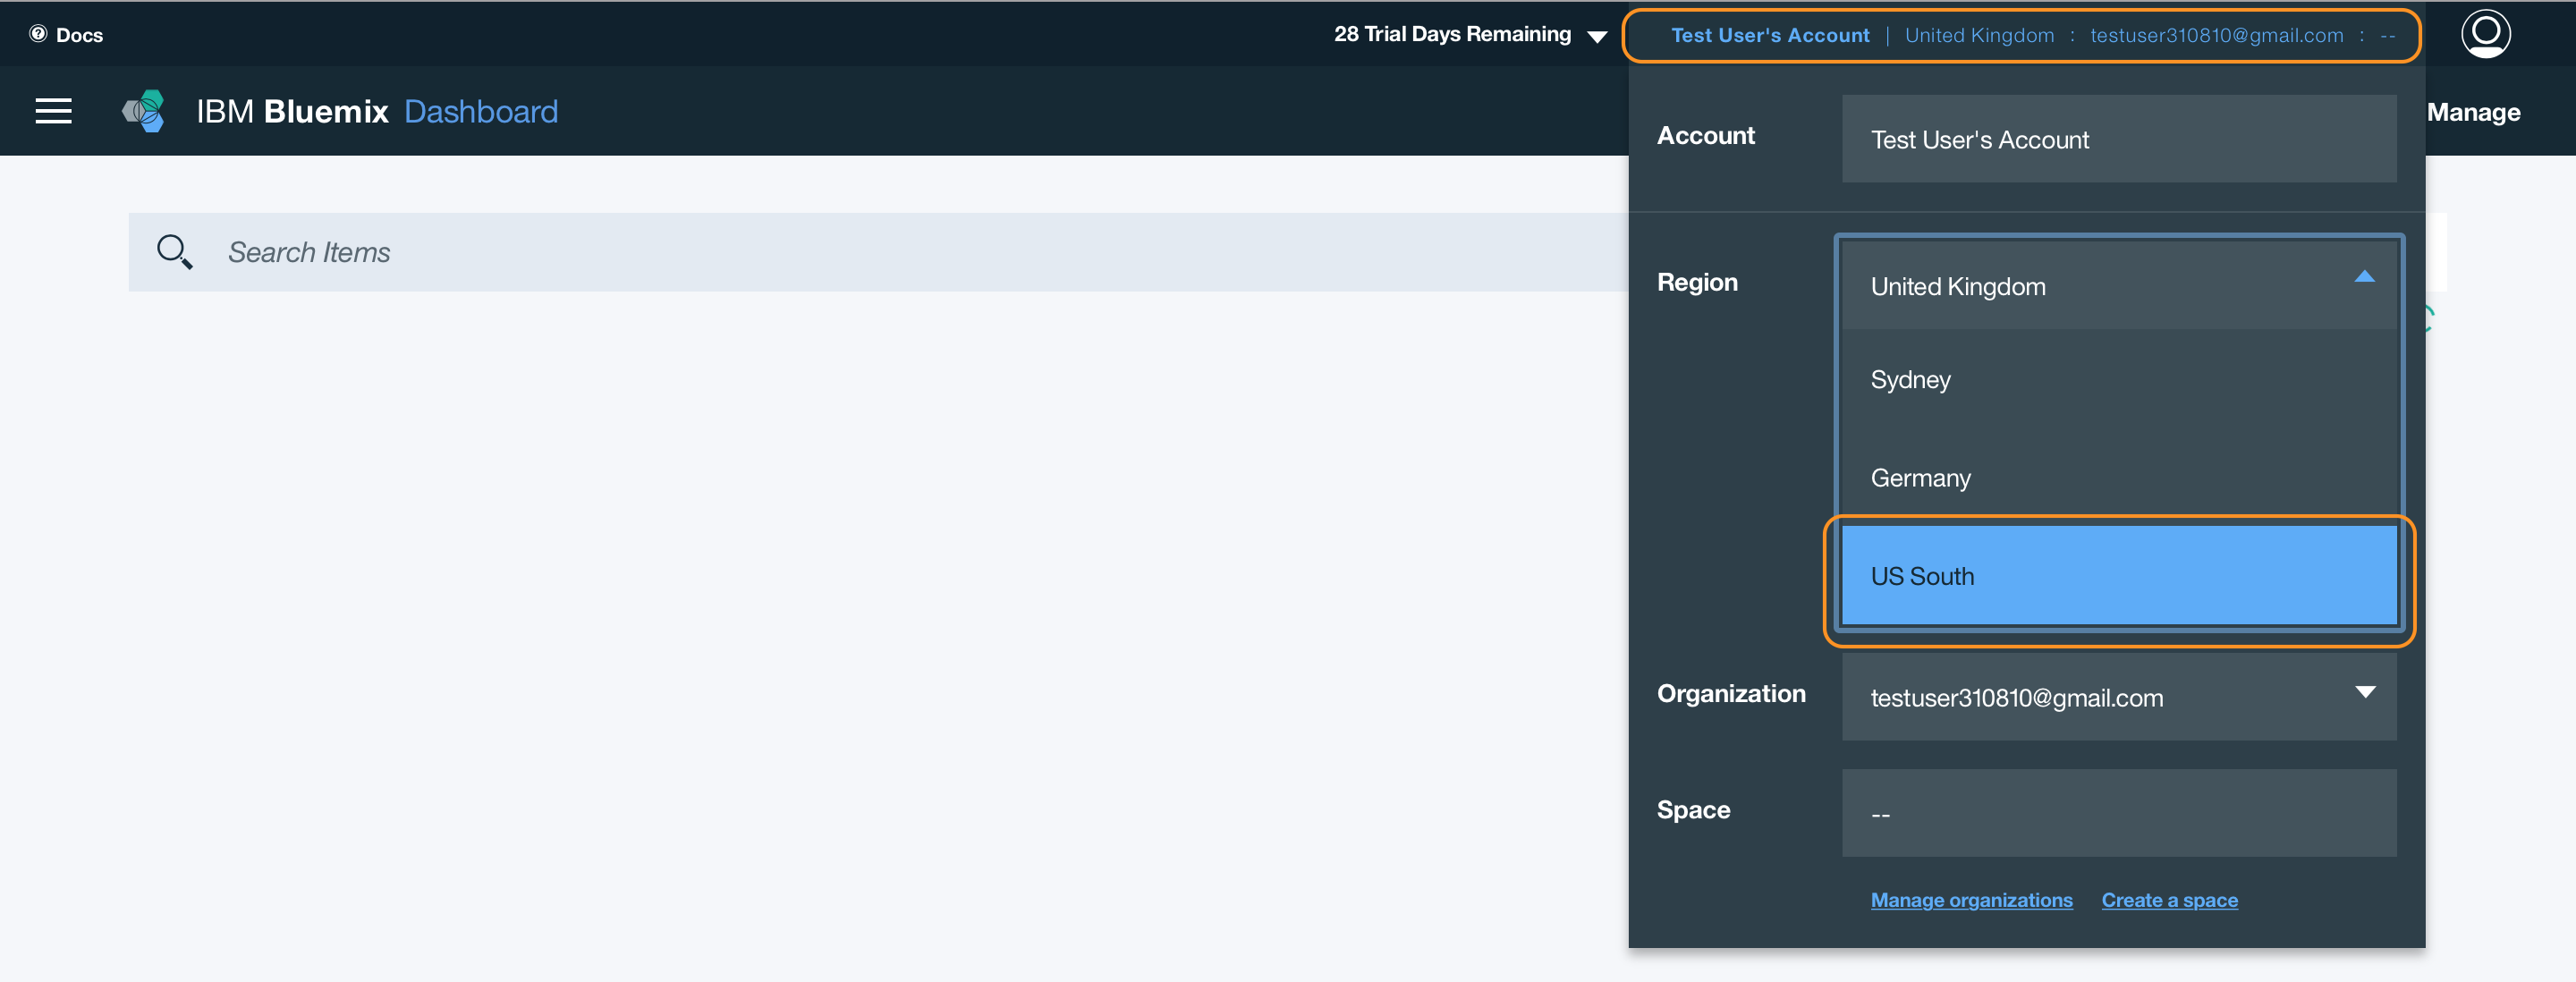Viewport: 2576px width, 982px height.
Task: Open the hamburger menu icon
Action: pyautogui.click(x=55, y=114)
